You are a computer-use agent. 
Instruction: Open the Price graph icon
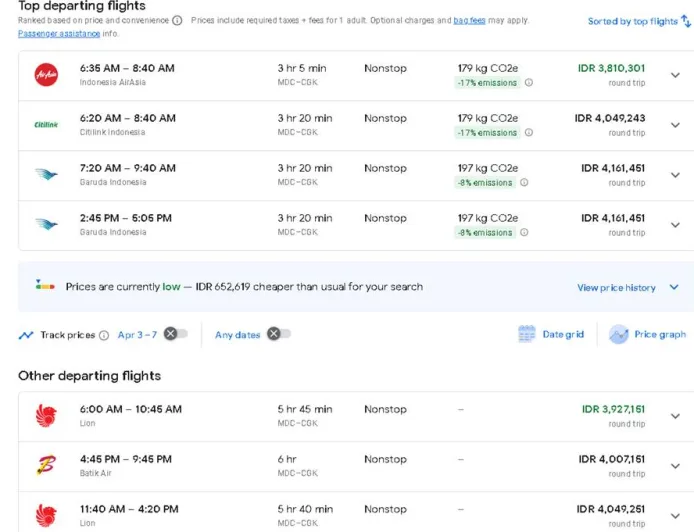click(619, 334)
